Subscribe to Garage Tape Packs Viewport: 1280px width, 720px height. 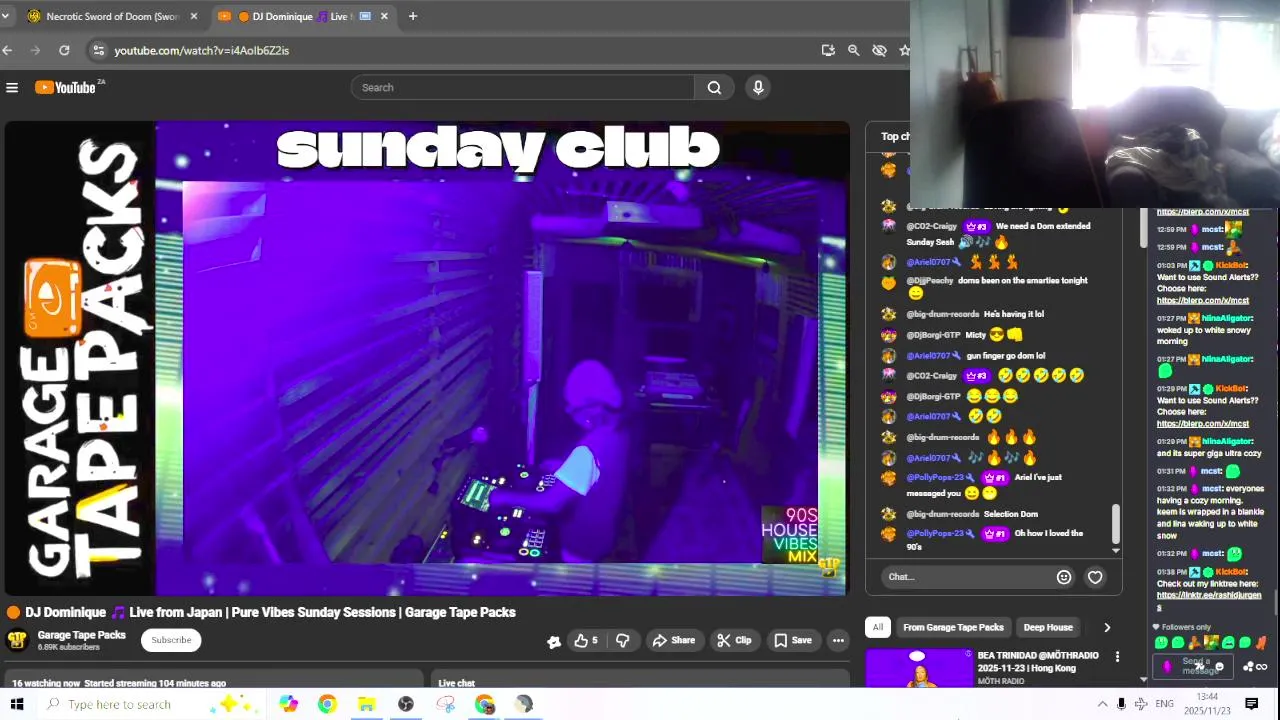pyautogui.click(x=171, y=640)
